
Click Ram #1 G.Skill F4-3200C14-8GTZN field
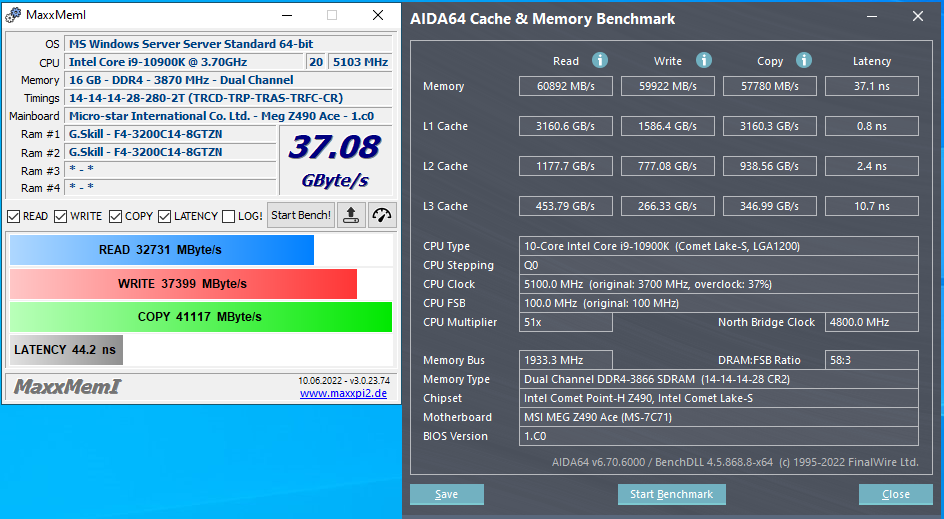[x=170, y=134]
